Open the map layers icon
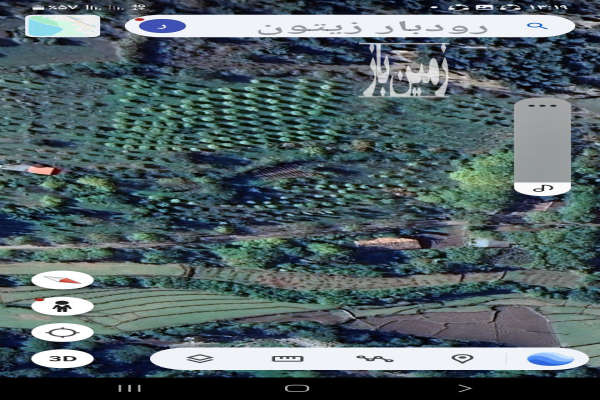600x400 pixels. coord(201,358)
